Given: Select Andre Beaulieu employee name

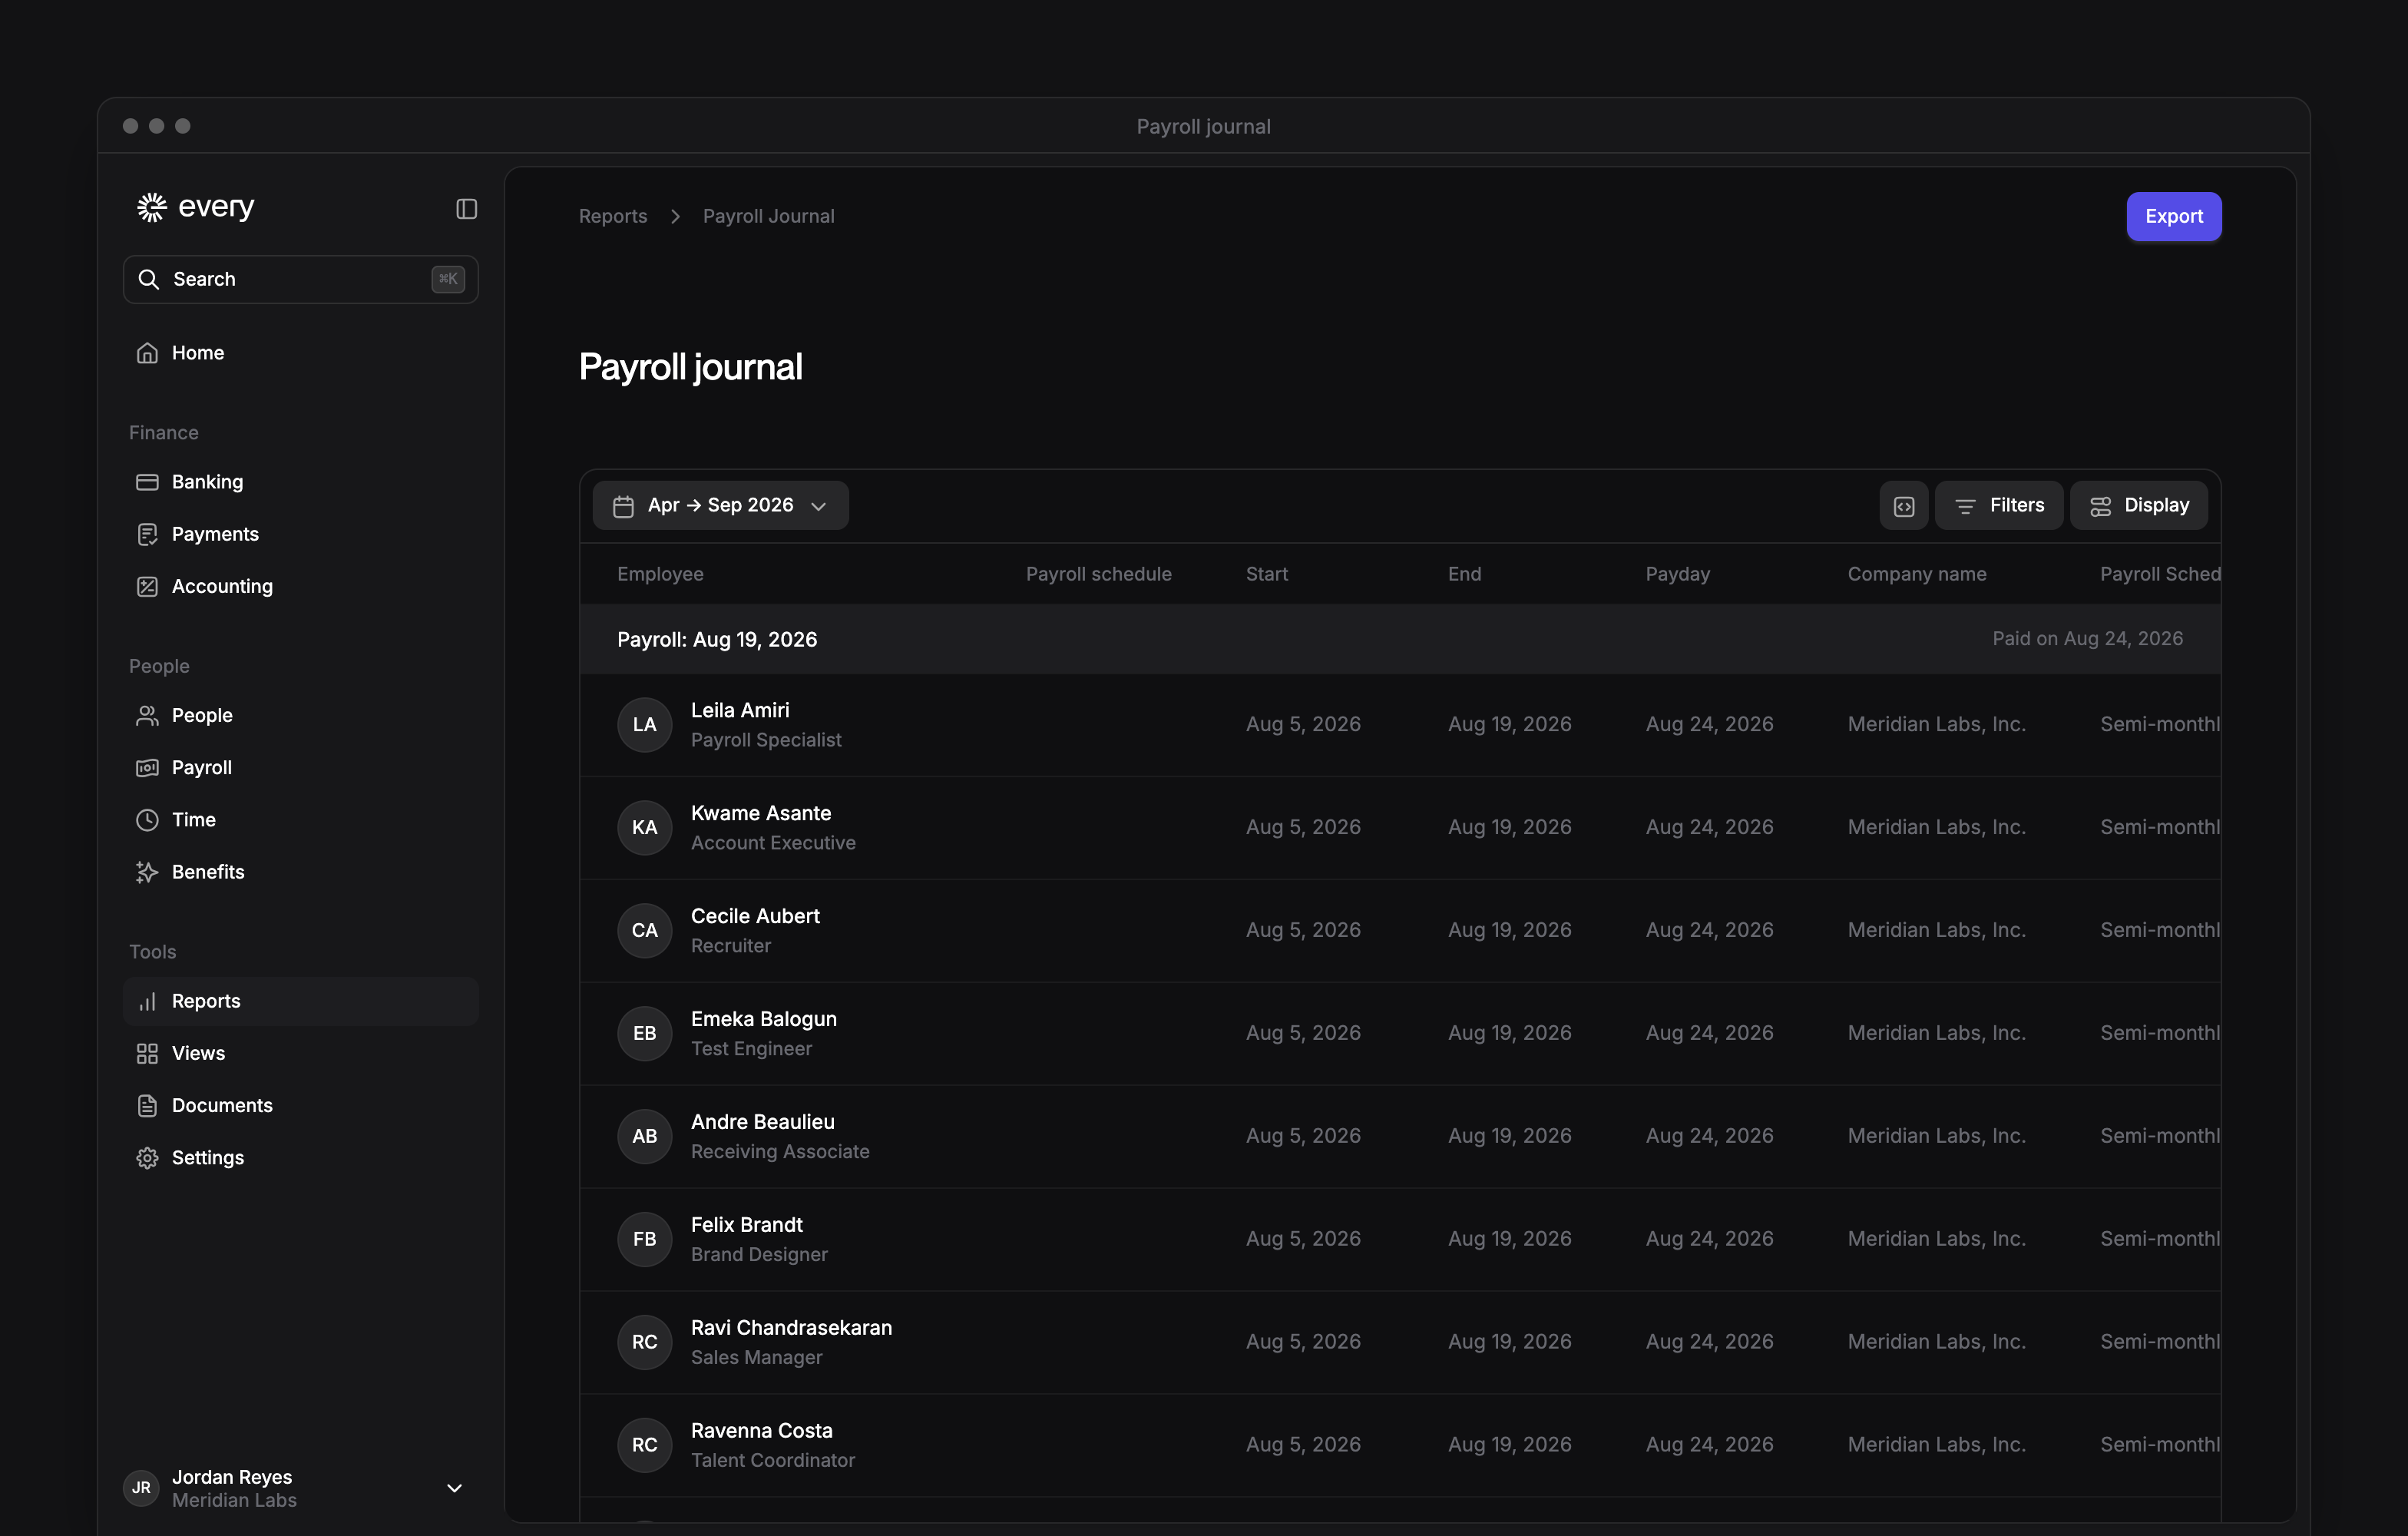Looking at the screenshot, I should [x=762, y=1122].
